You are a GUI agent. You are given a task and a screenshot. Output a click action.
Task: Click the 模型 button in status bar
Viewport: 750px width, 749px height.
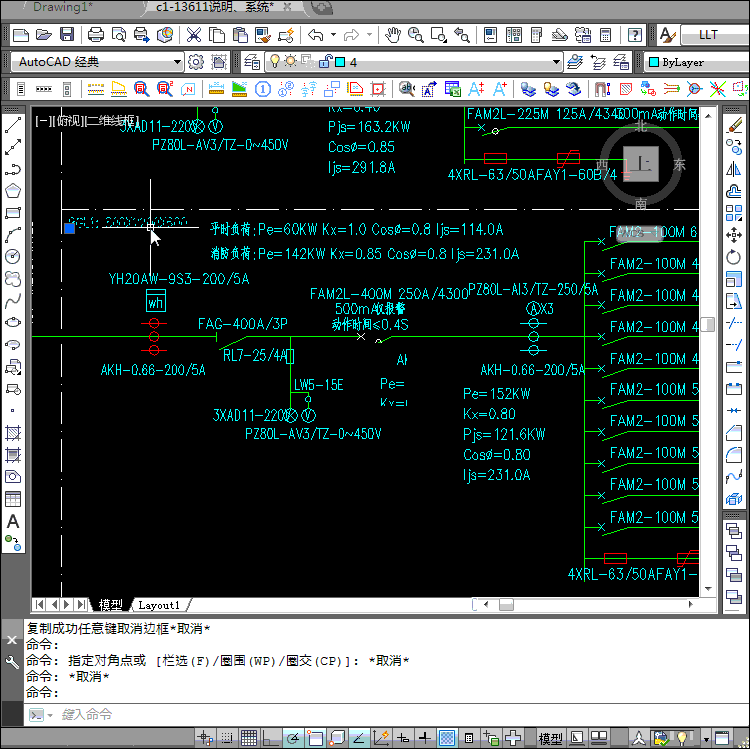(550, 738)
